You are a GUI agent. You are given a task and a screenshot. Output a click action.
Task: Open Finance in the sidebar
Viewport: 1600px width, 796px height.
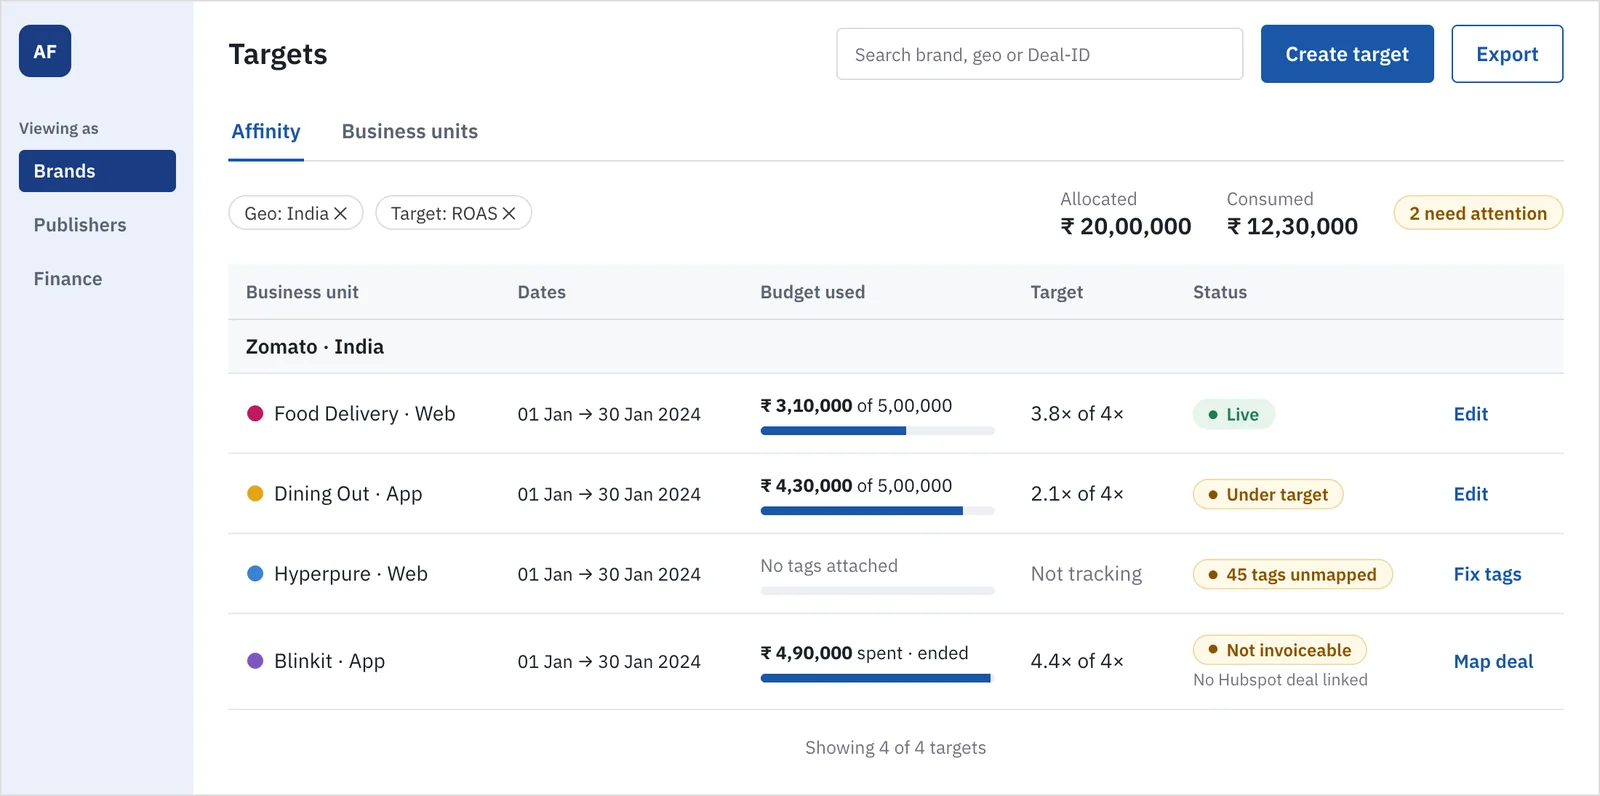[68, 279]
